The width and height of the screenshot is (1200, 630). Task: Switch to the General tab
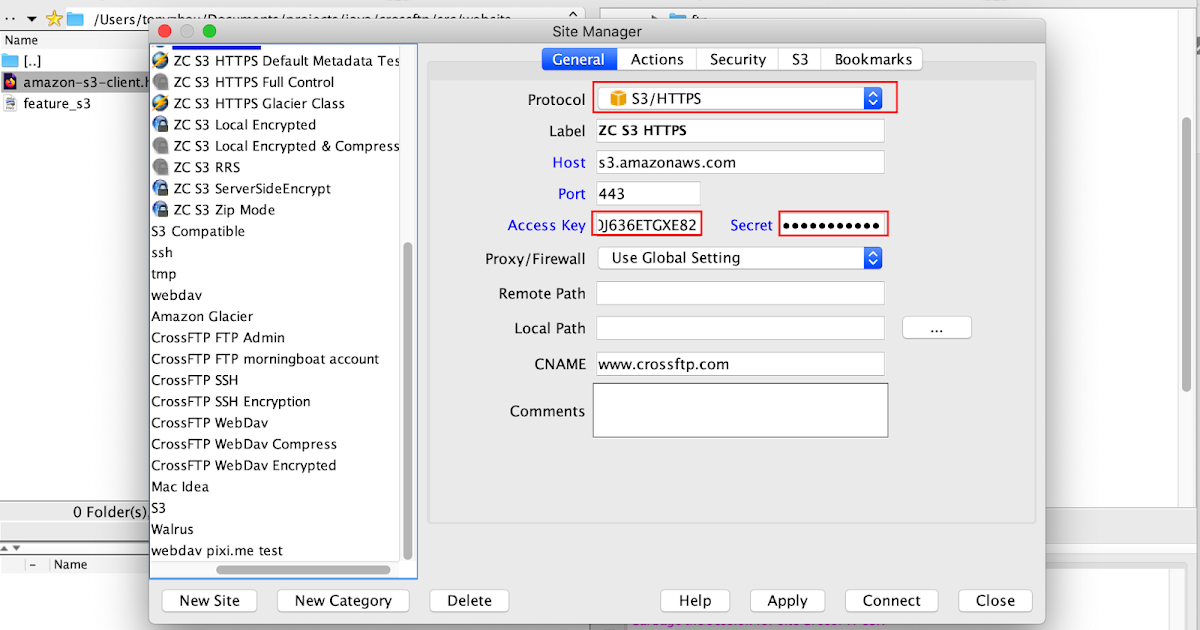tap(579, 59)
